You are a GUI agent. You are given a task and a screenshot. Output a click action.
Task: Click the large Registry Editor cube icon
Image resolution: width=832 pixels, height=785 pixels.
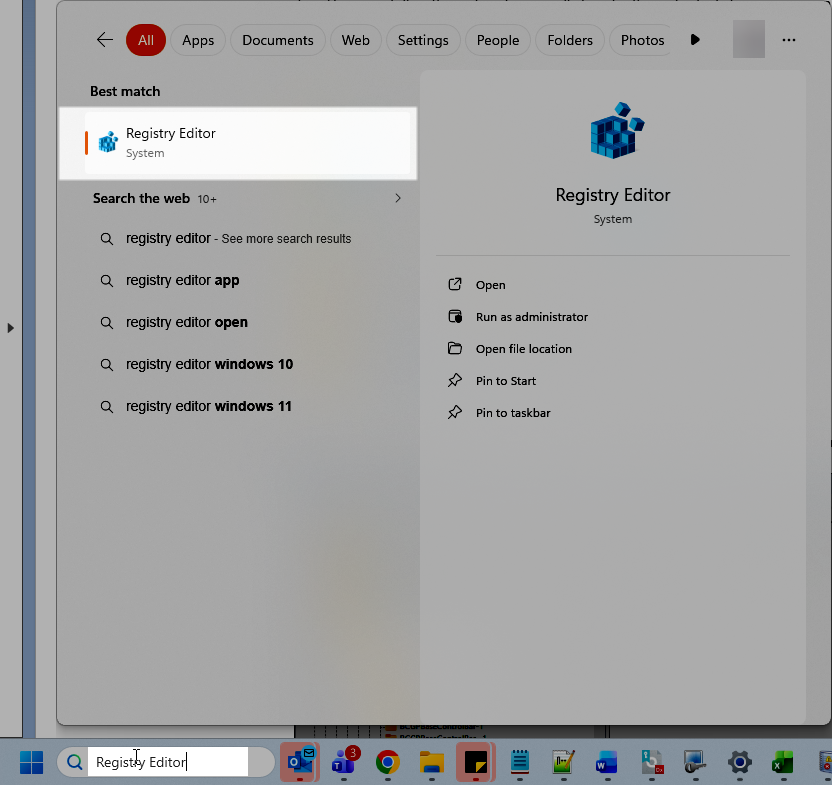pos(617,131)
